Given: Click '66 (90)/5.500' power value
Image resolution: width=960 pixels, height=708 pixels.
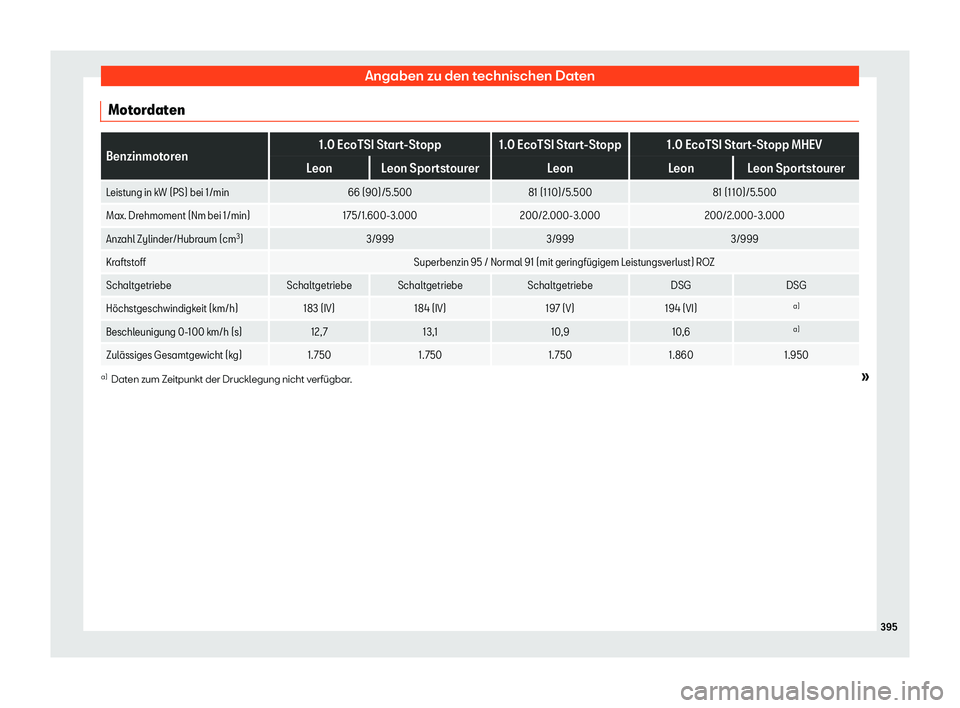Looking at the screenshot, I should pos(380,192).
